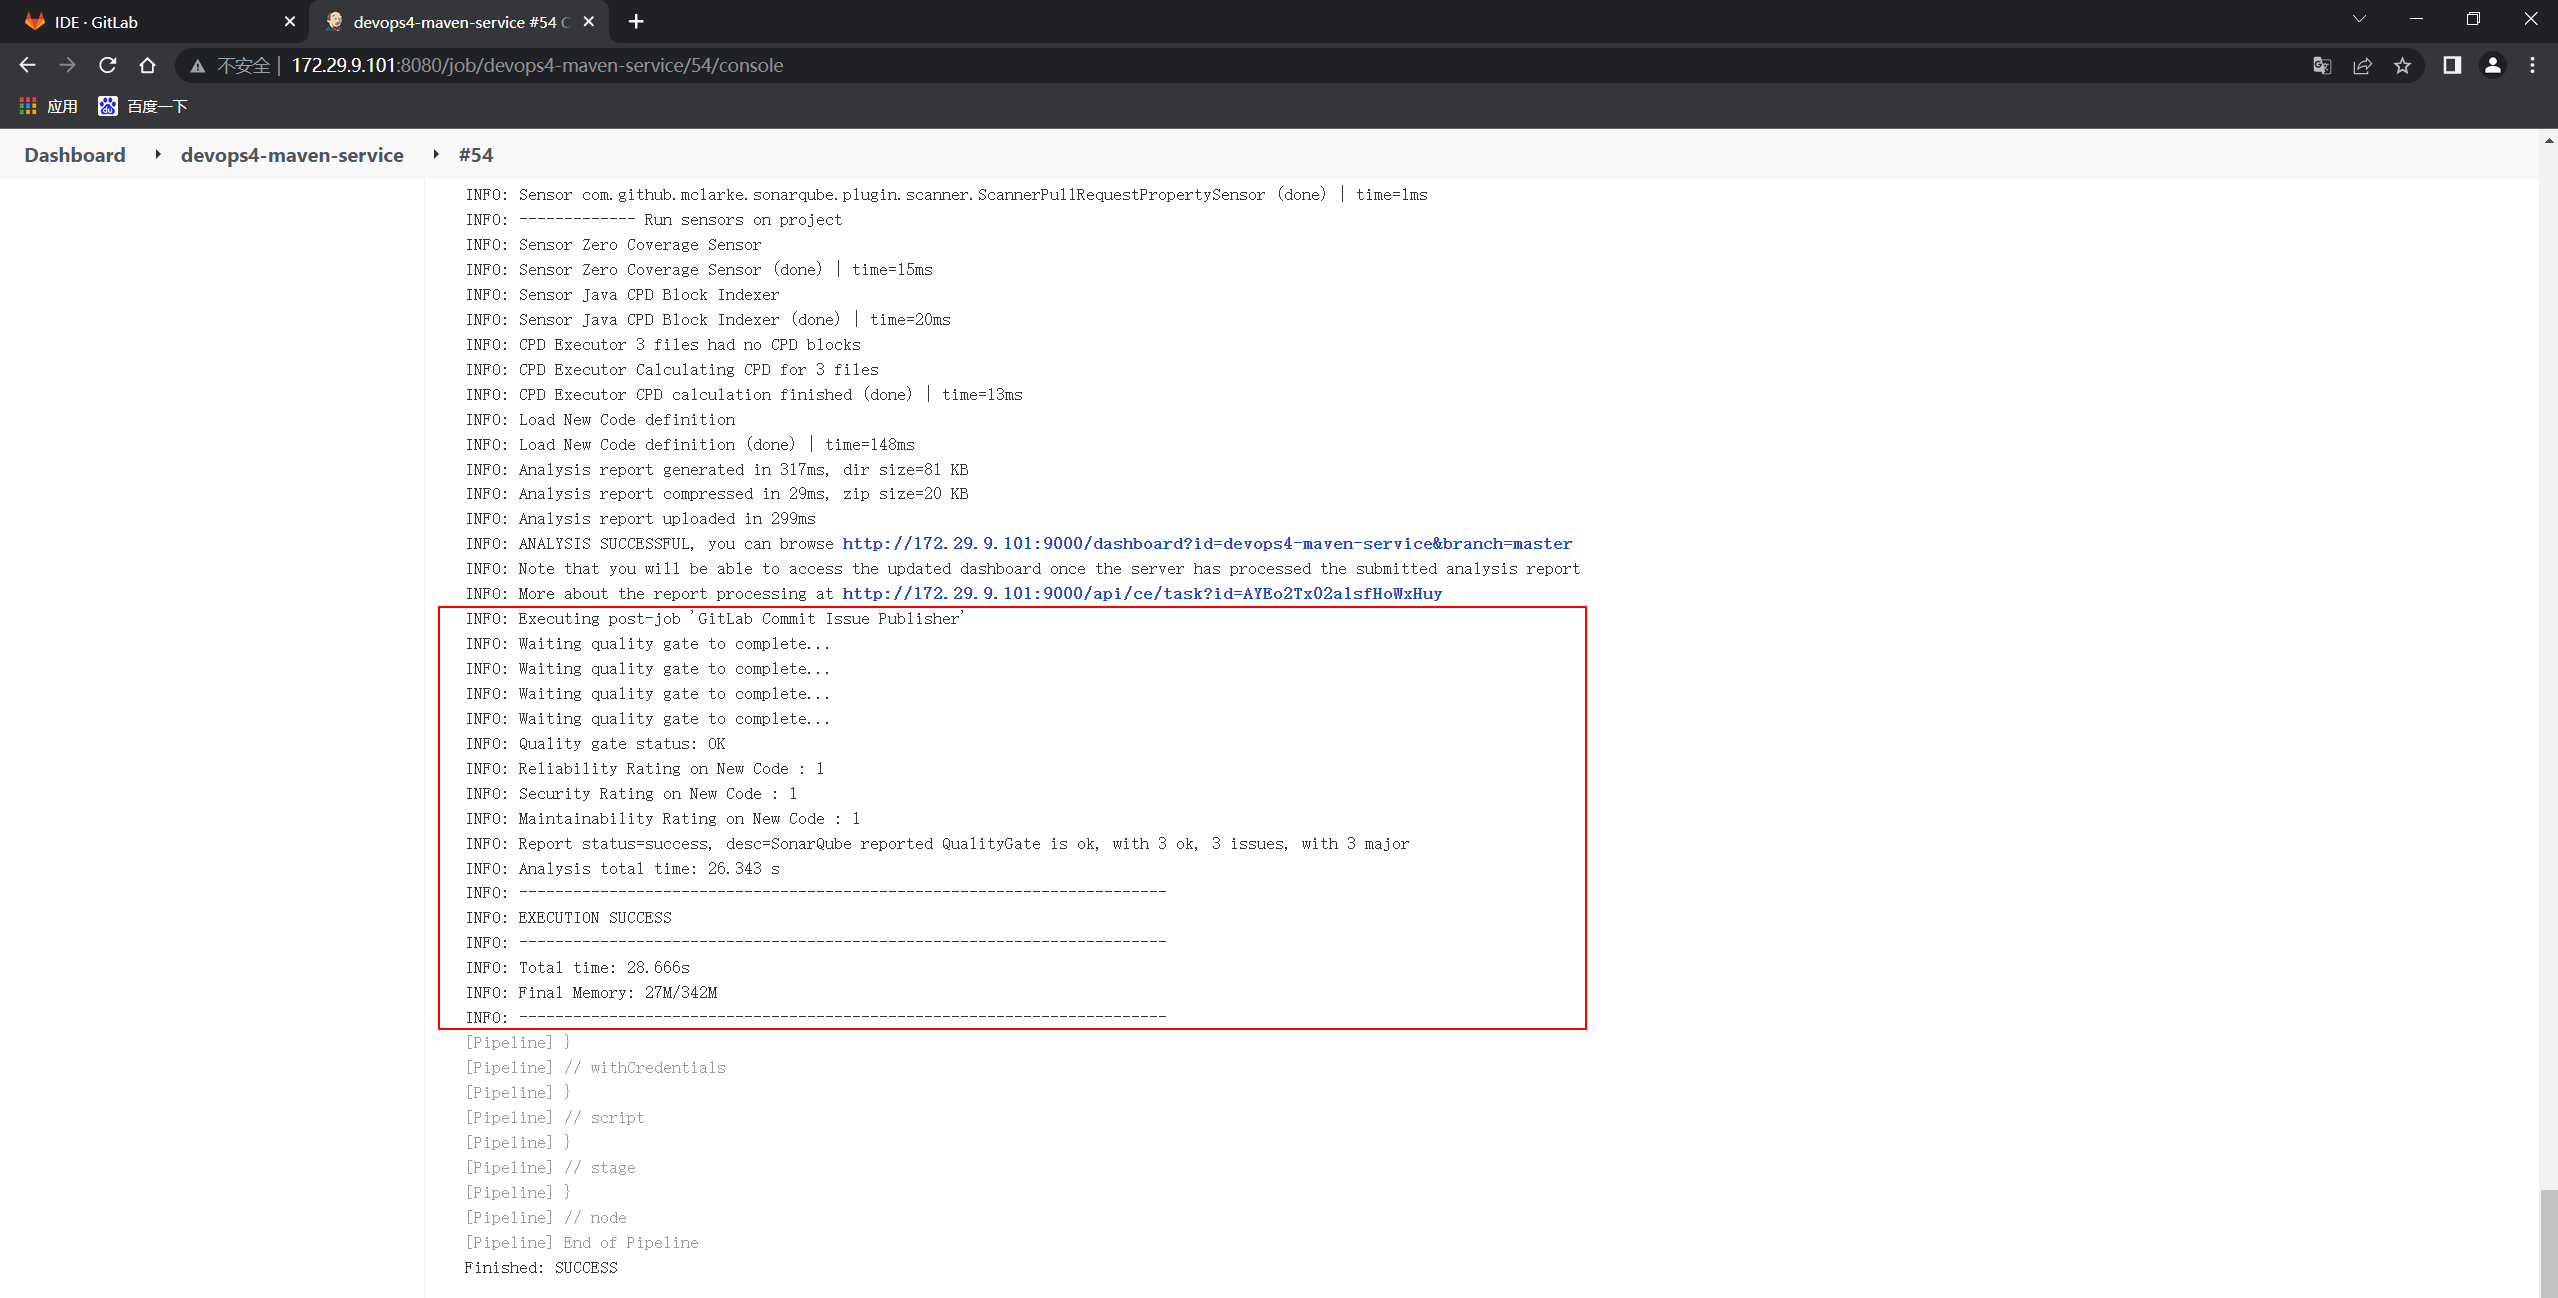Open the browser profile menu
This screenshot has height=1298, width=2558.
click(2493, 65)
